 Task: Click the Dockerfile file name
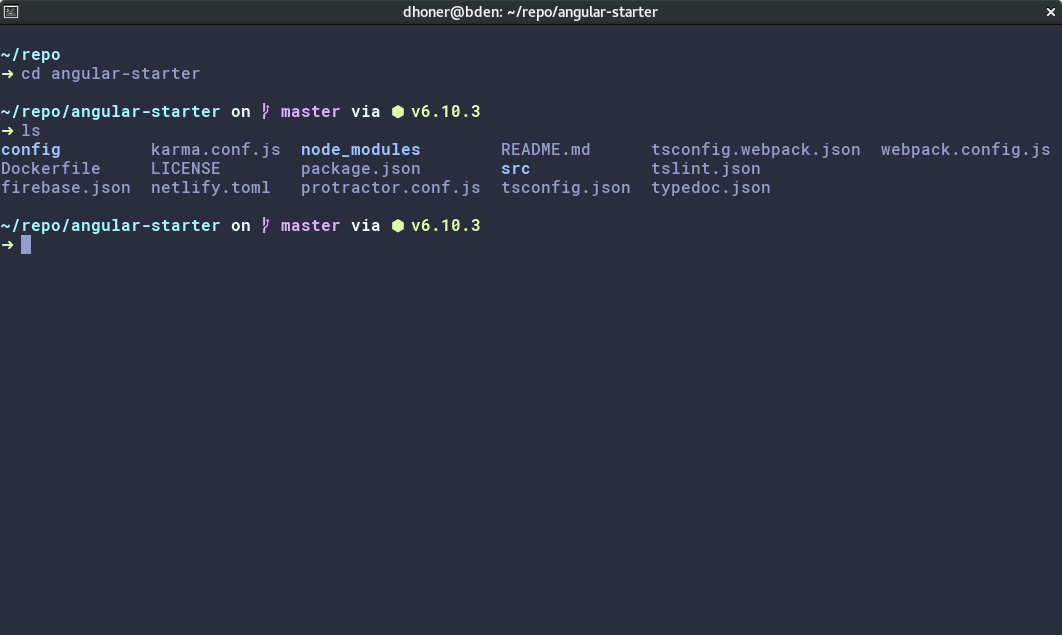click(x=51, y=169)
